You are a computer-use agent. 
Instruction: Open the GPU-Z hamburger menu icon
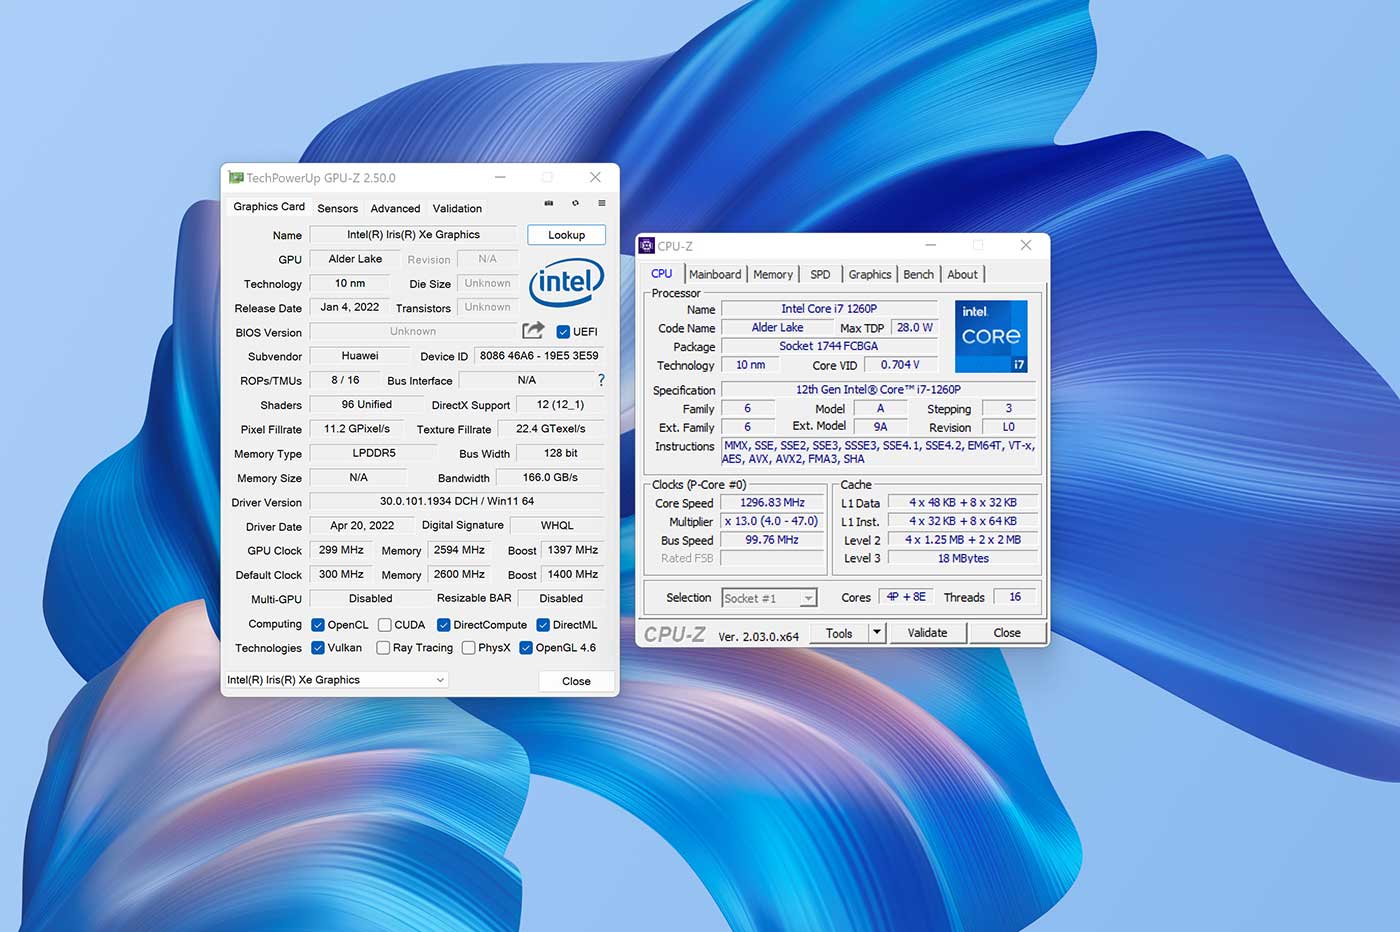click(601, 203)
